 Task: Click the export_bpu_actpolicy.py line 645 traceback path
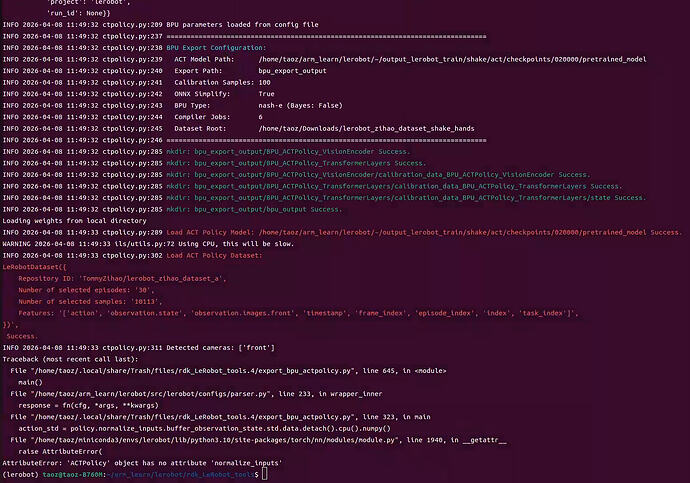(x=194, y=371)
